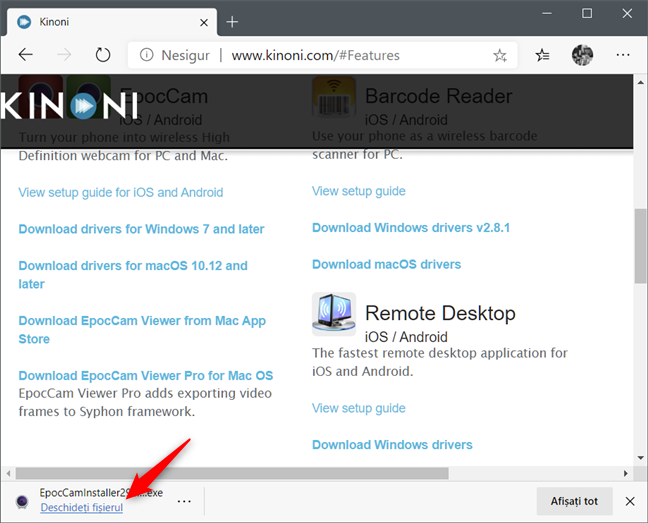Viewport: 648px width, 523px height.
Task: Open download item options three dots
Action: [x=184, y=502]
